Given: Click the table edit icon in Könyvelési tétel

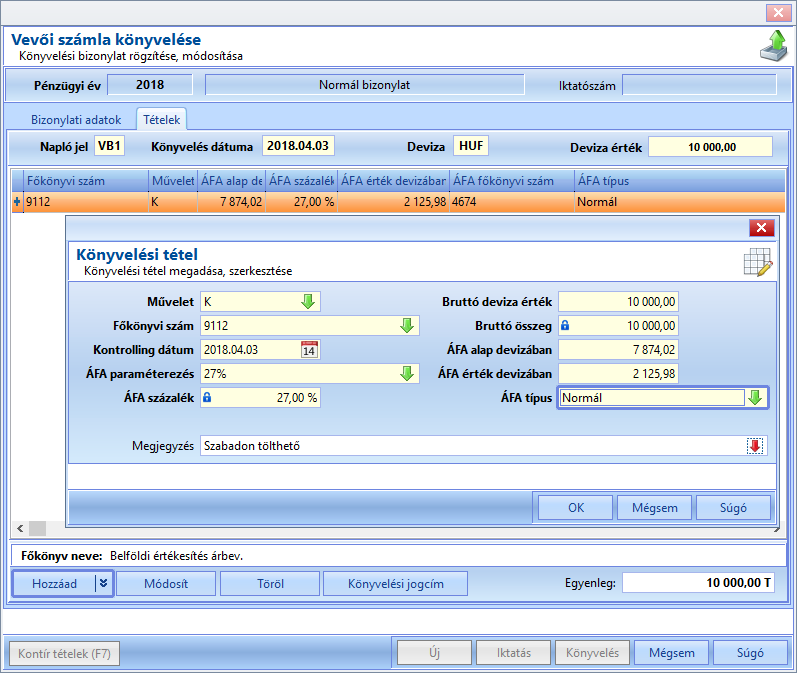Looking at the screenshot, I should tap(758, 262).
